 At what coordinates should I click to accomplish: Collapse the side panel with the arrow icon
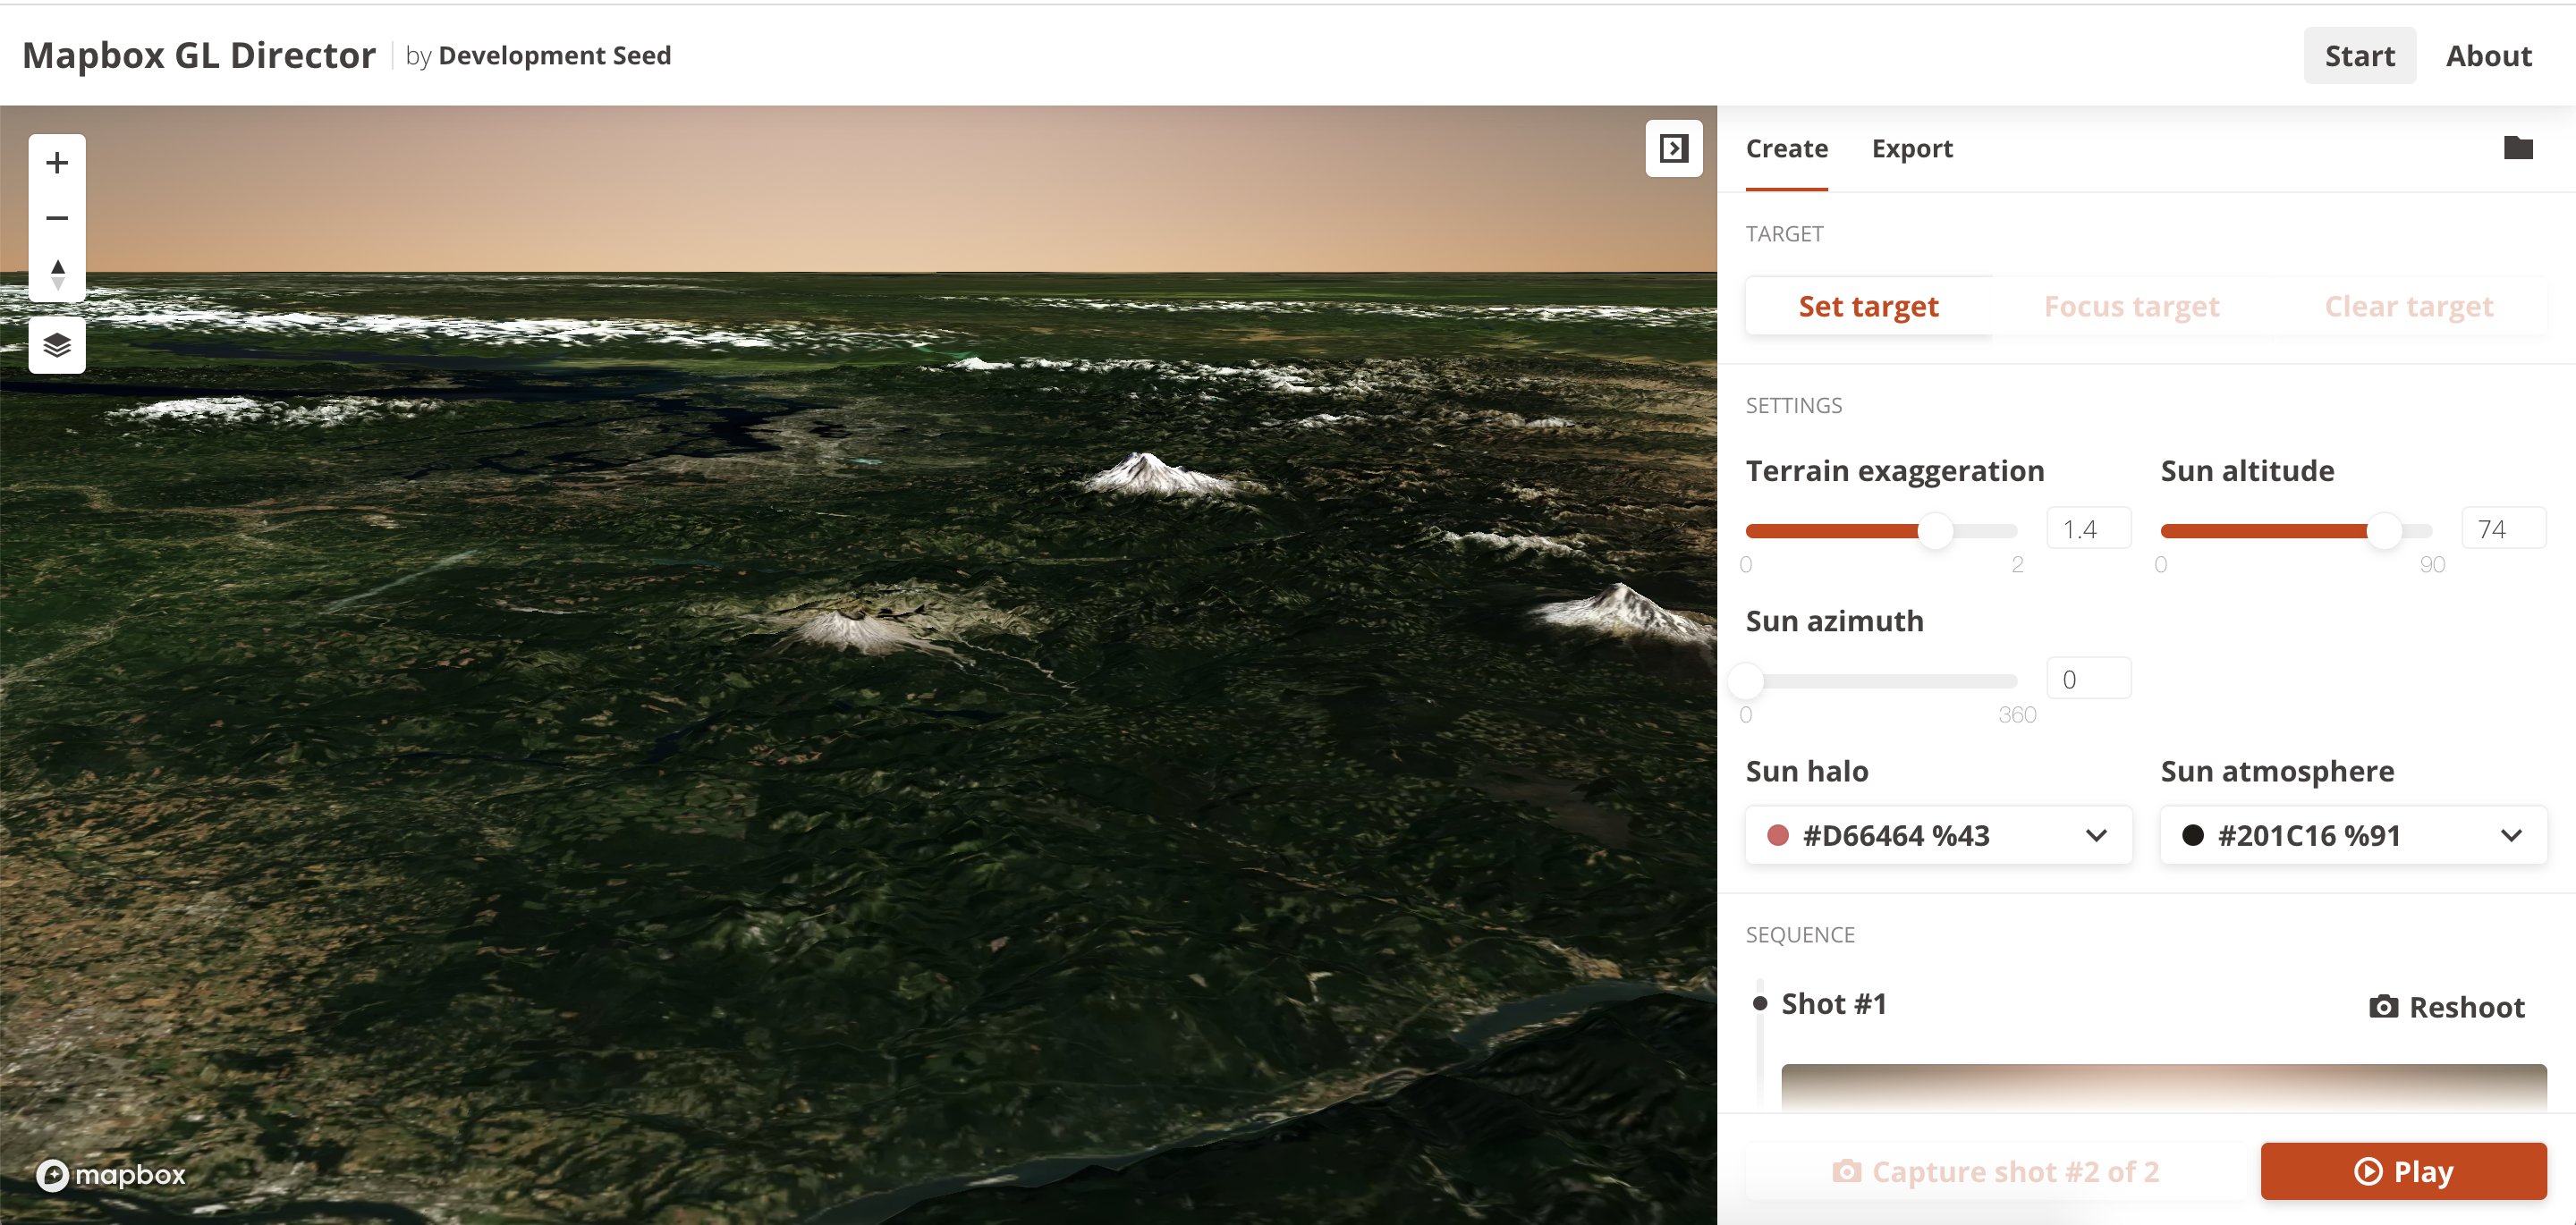click(1673, 149)
